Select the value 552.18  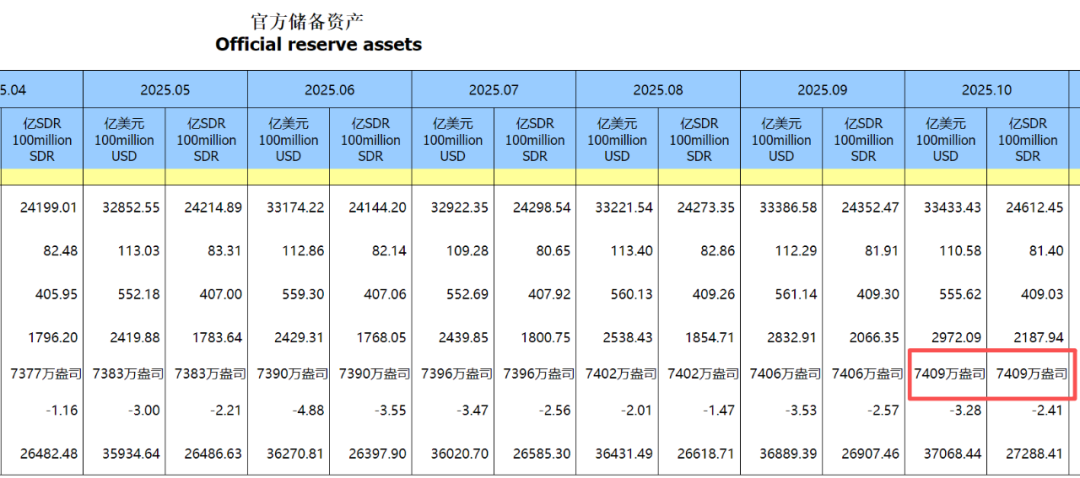140,294
